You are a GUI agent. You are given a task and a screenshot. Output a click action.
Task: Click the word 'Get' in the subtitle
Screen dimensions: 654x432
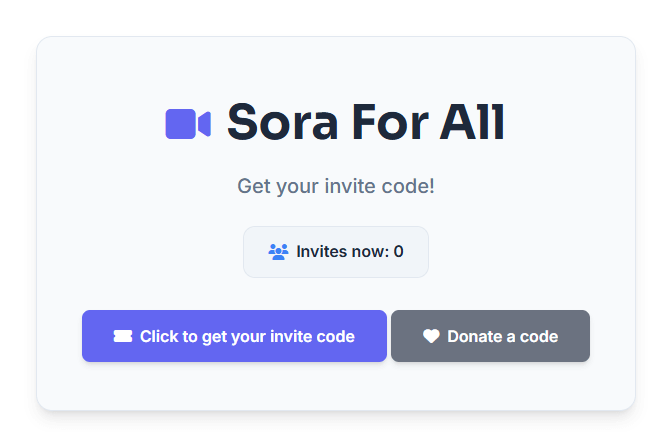coord(252,186)
